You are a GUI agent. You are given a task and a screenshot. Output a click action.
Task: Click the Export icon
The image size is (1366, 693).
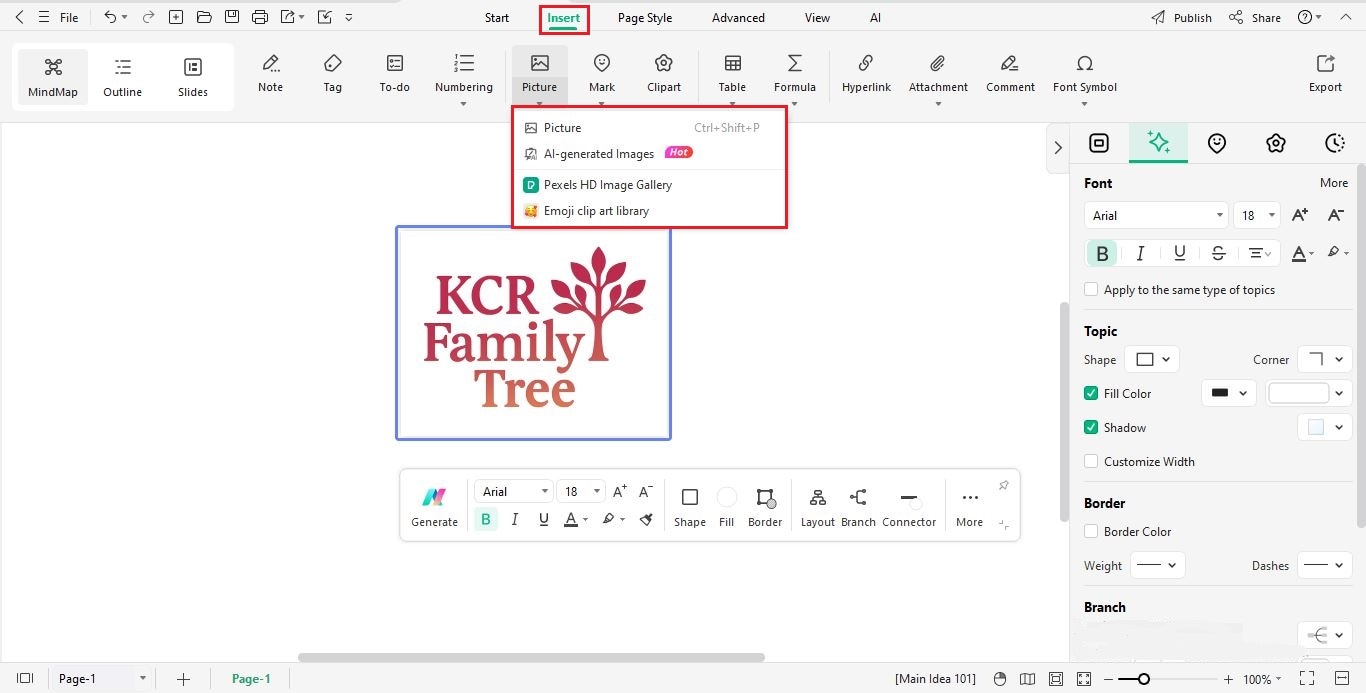[x=1325, y=74]
